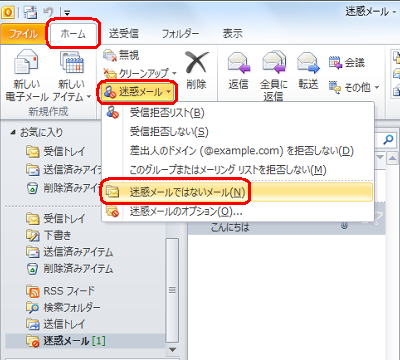
Task: Click the 無視 (Ignore) button
Action: (121, 55)
